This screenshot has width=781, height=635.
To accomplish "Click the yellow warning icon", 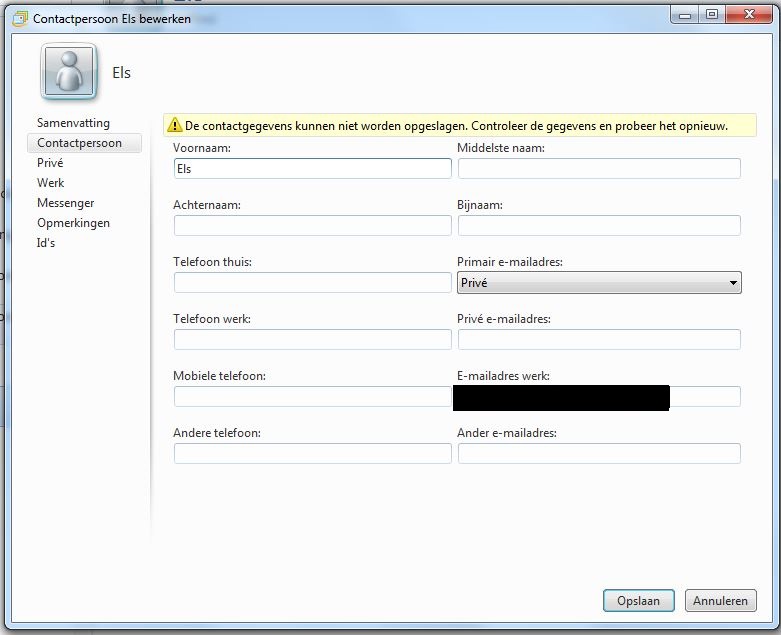I will click(175, 126).
